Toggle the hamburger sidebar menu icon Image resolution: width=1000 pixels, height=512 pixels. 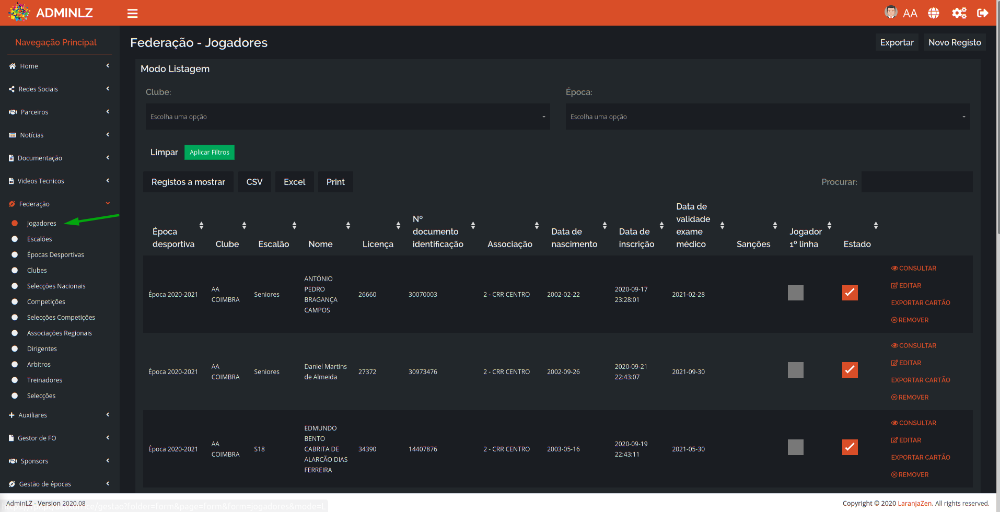(133, 13)
